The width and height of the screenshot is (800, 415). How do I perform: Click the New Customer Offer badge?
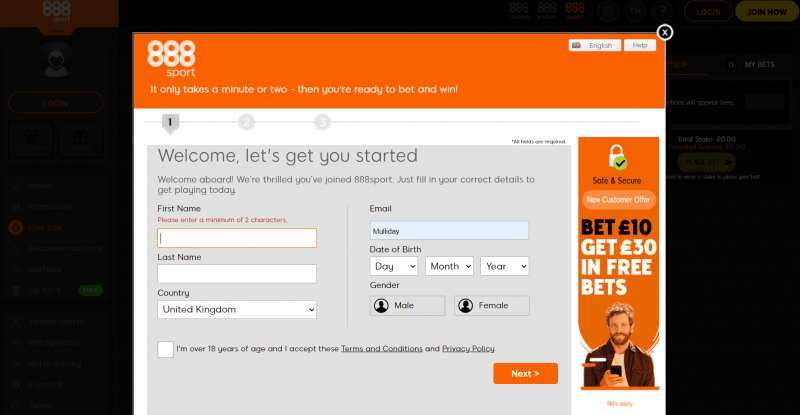[x=618, y=200]
